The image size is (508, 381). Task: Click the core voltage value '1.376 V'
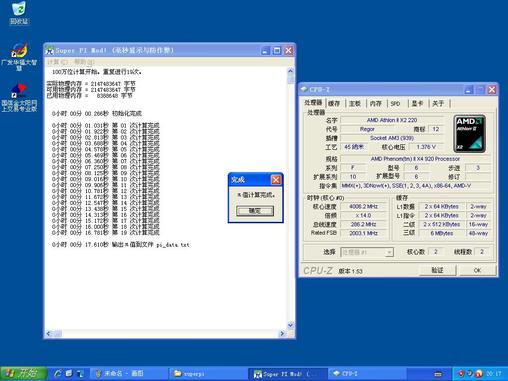[426, 147]
